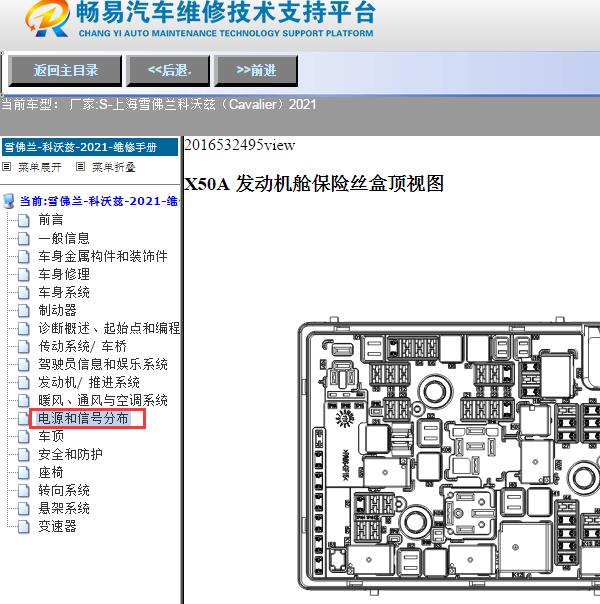Viewport: 600px width, 604px height.
Task: Click the page icon next to 发动机/推进系统
Action: pyautogui.click(x=24, y=383)
